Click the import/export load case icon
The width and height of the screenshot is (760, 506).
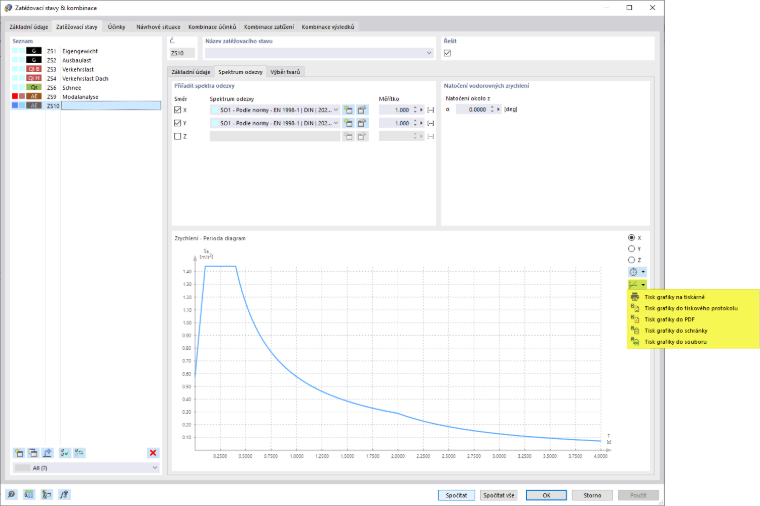coord(47,453)
